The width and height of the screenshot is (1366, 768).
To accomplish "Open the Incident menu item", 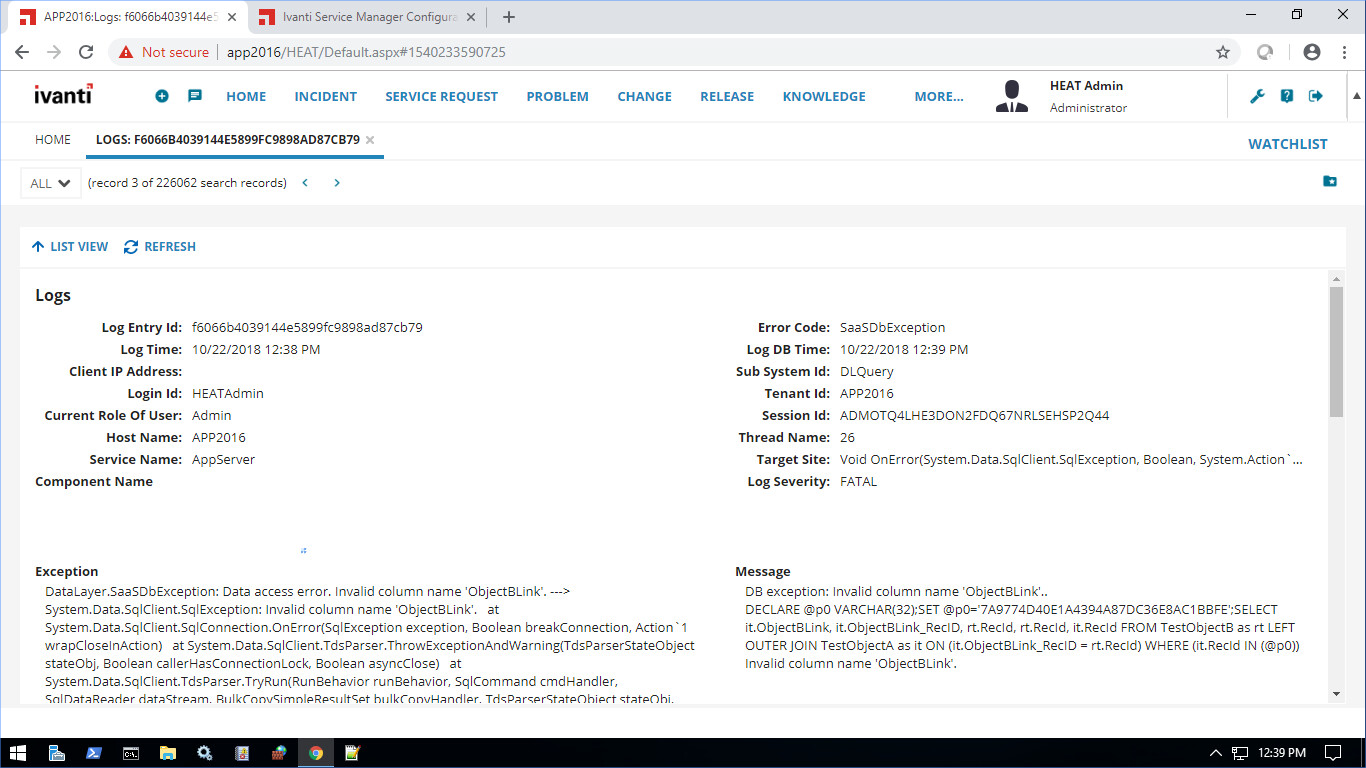I will click(325, 96).
